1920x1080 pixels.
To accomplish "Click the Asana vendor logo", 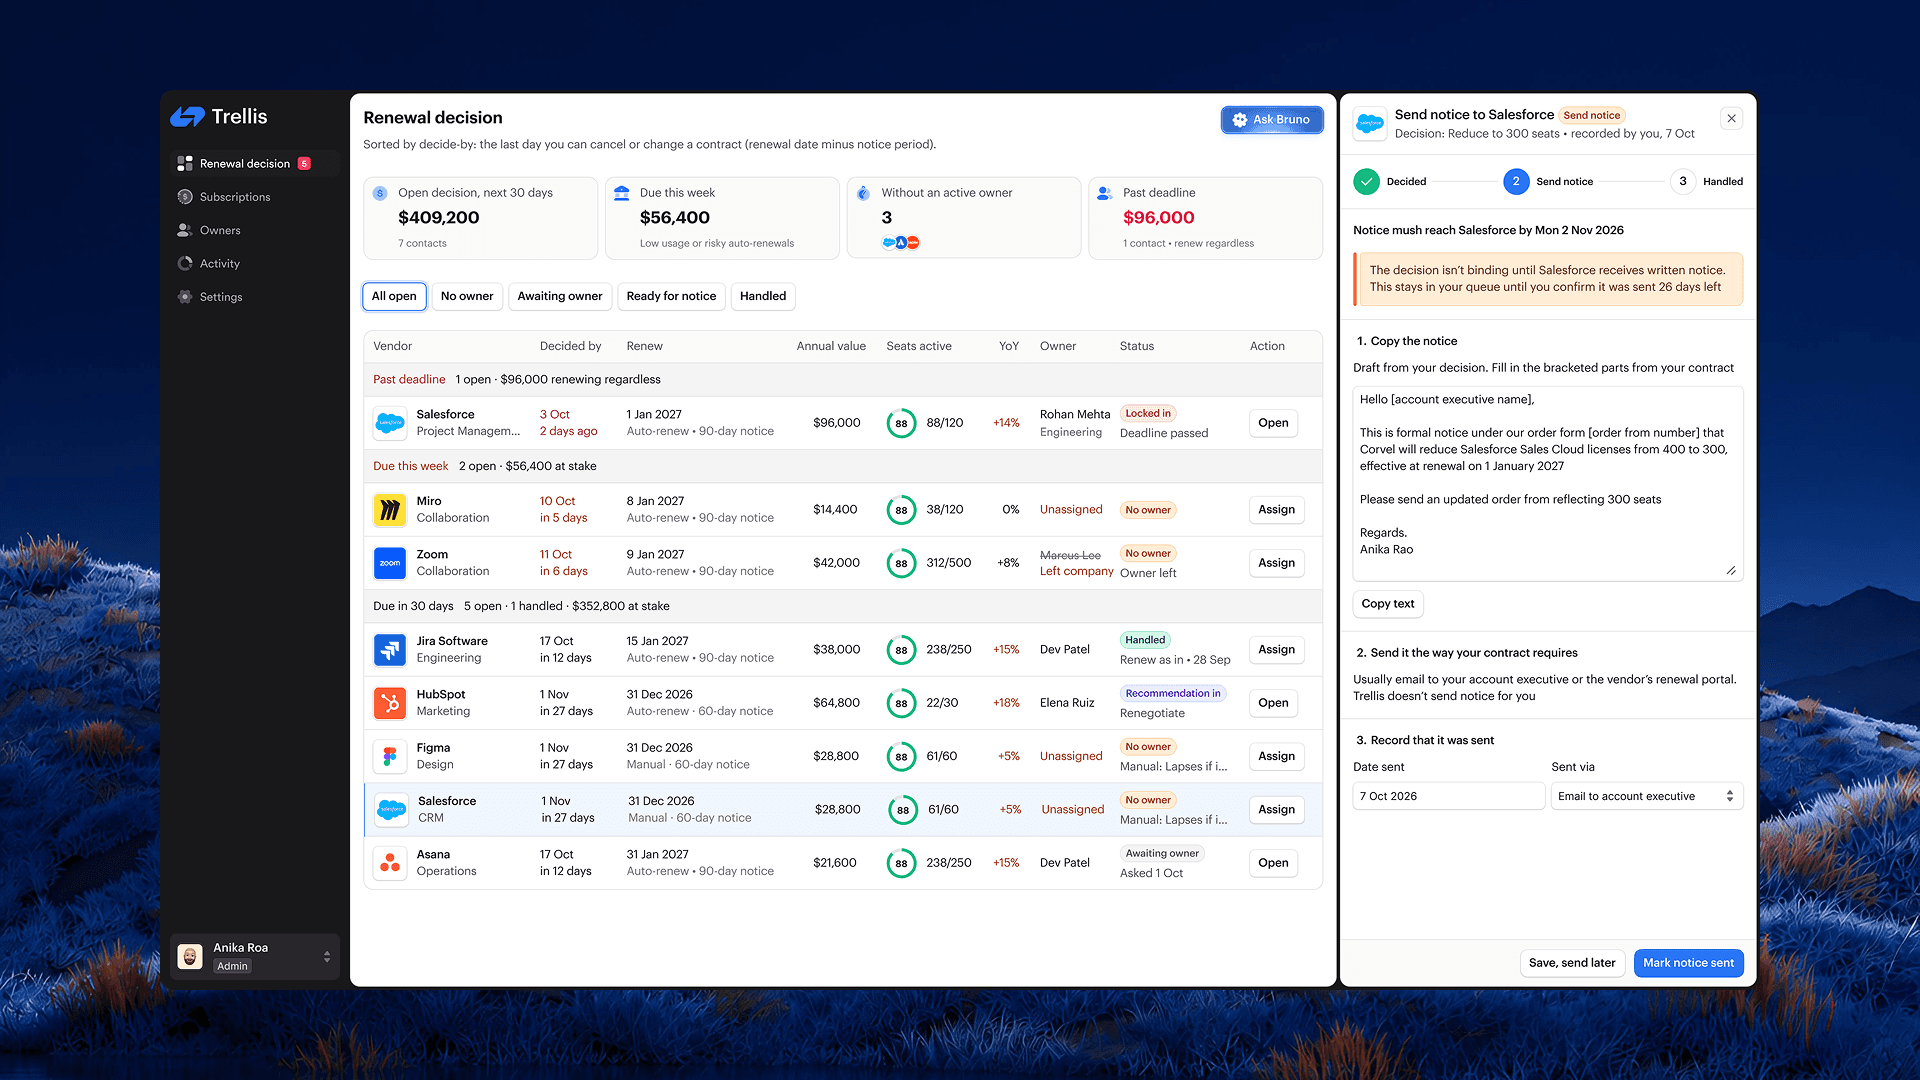I will pos(390,863).
